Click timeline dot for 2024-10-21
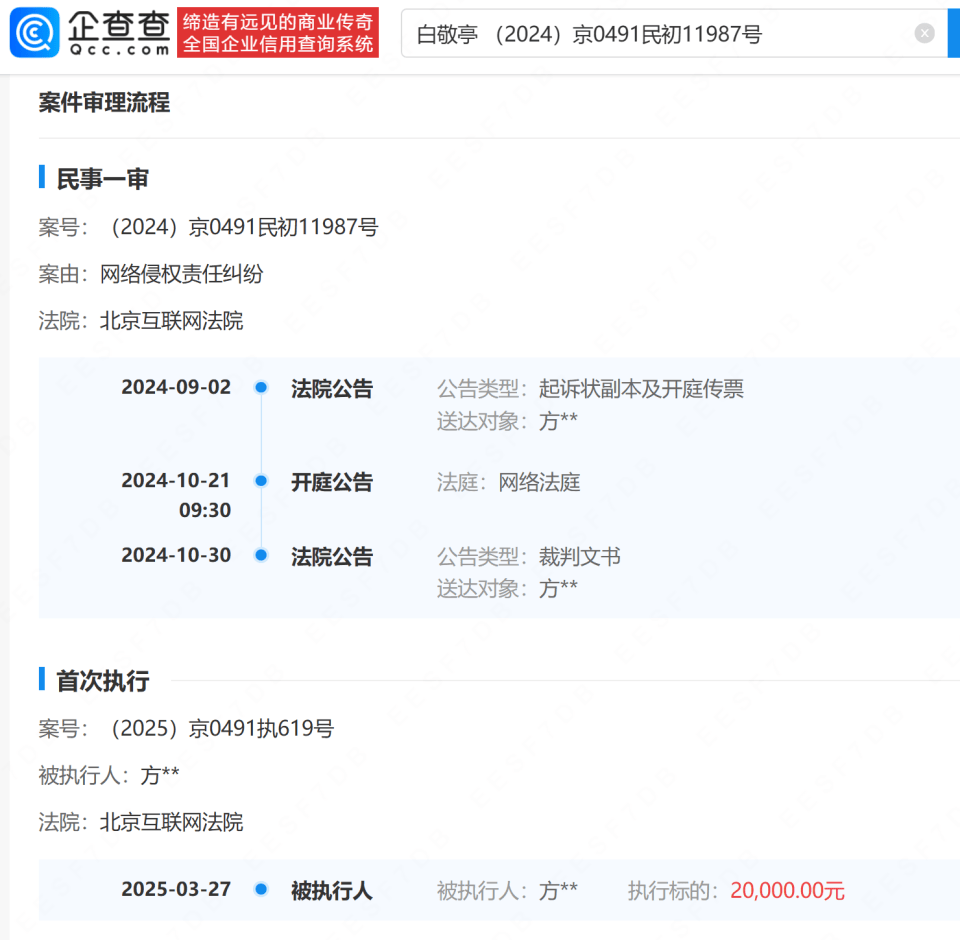This screenshot has height=940, width=960. pos(261,481)
